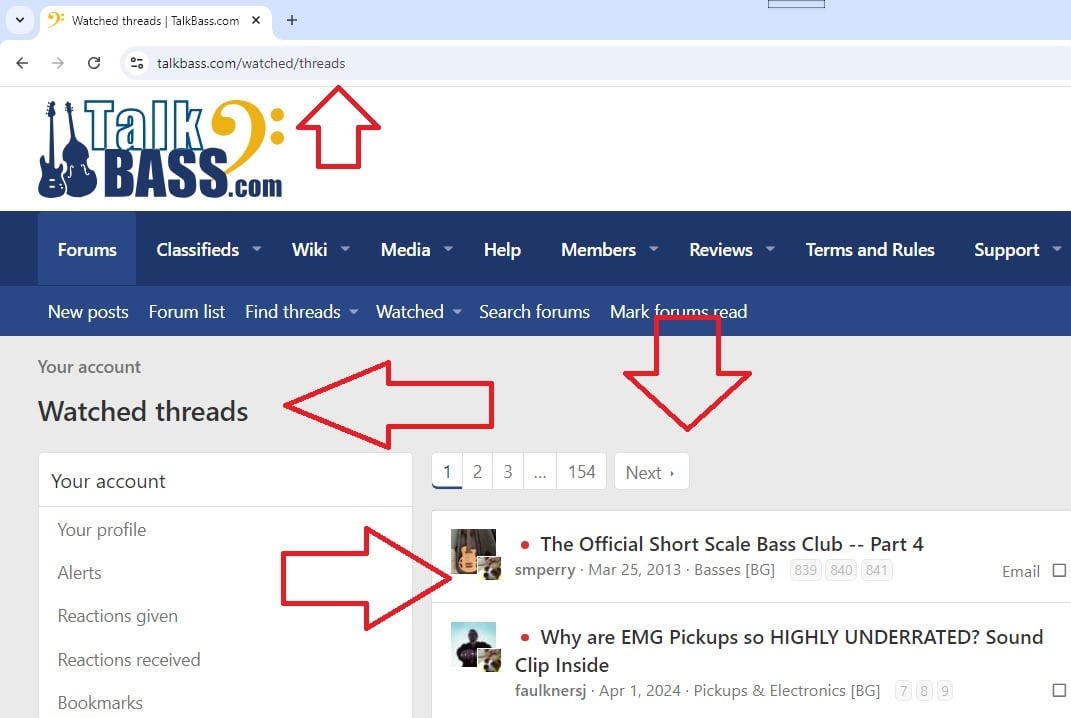Open the Help nav item
Viewport: 1071px width, 718px height.
(502, 249)
